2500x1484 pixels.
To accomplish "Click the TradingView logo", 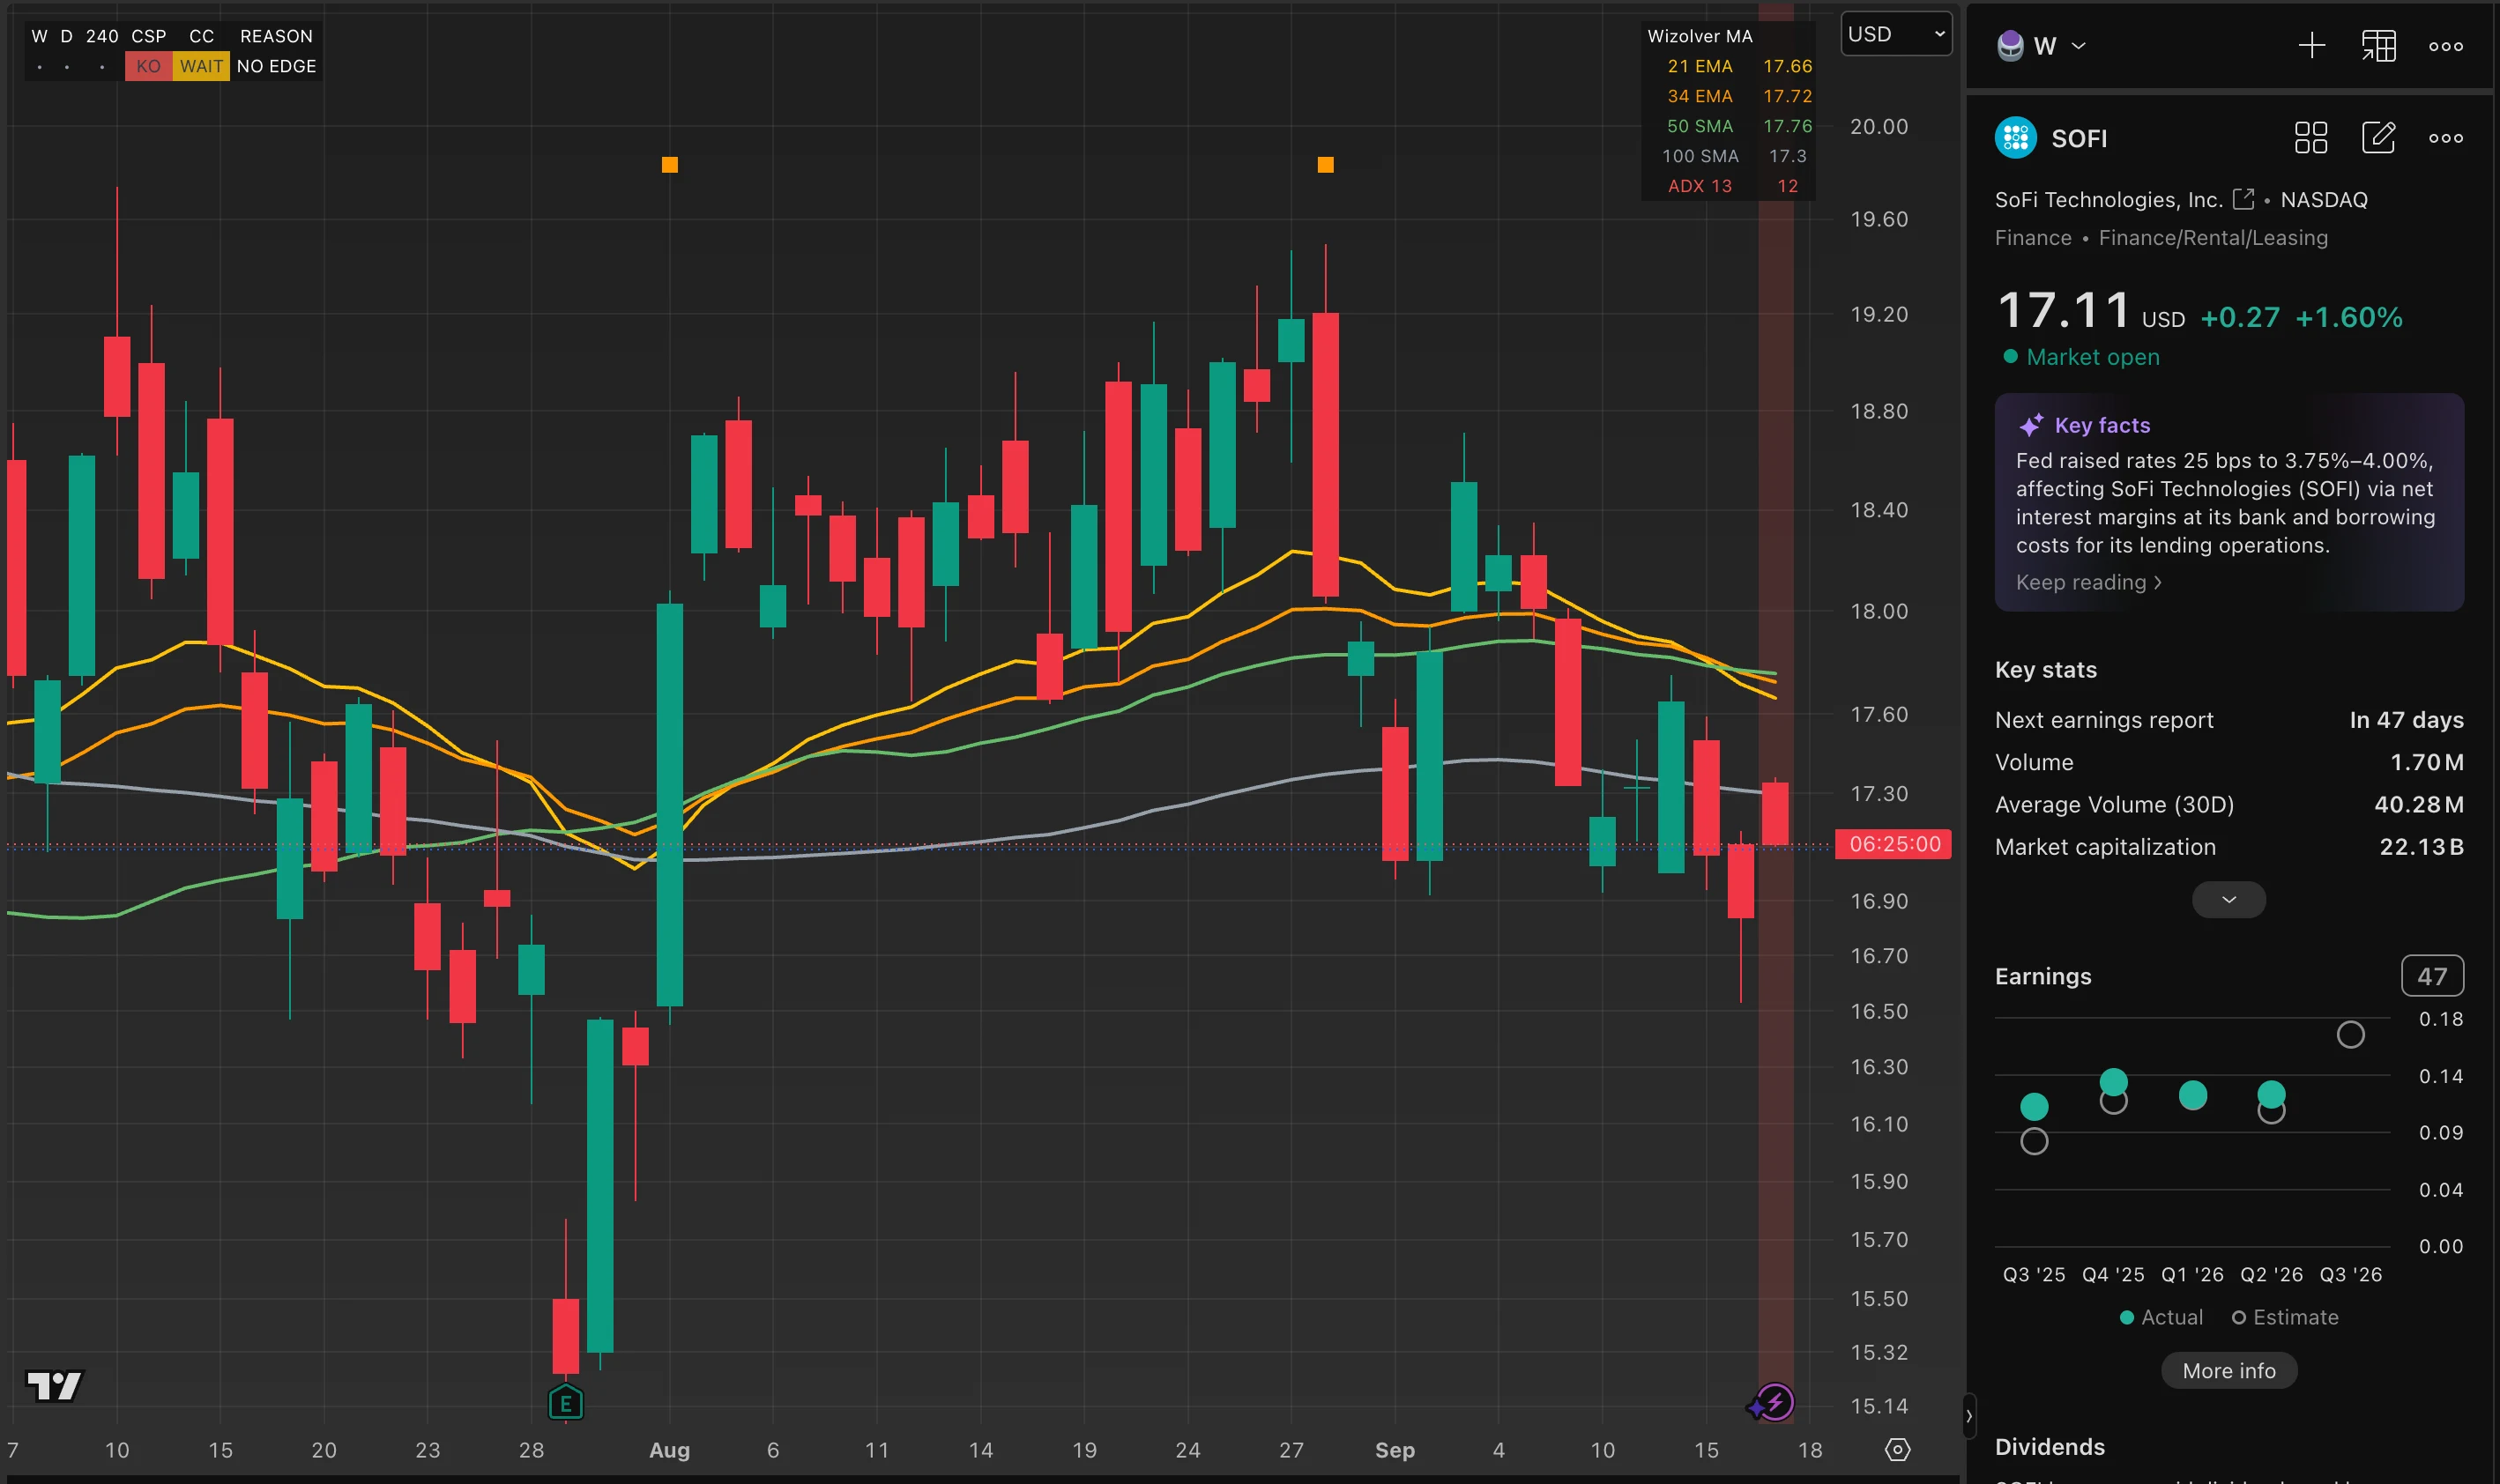I will 54,1386.
